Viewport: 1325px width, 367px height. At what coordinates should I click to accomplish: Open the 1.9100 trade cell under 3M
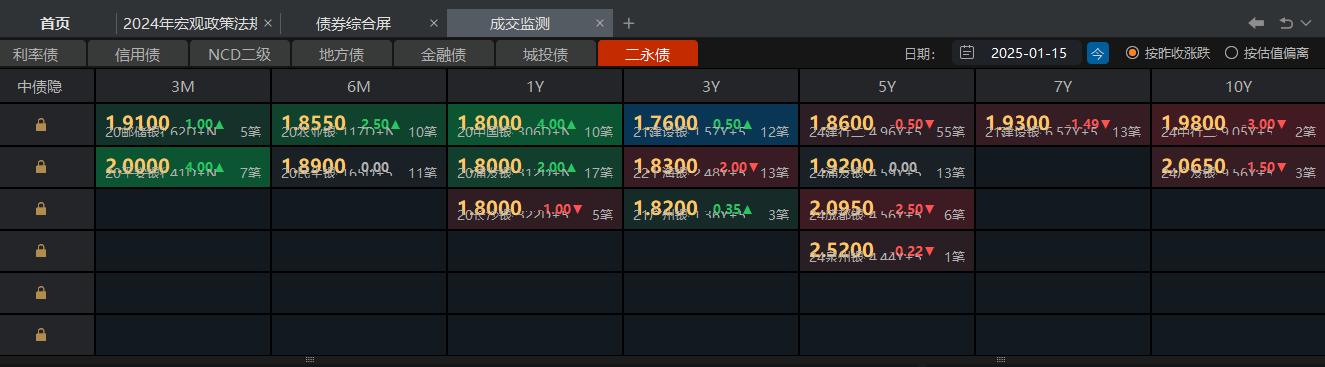183,125
